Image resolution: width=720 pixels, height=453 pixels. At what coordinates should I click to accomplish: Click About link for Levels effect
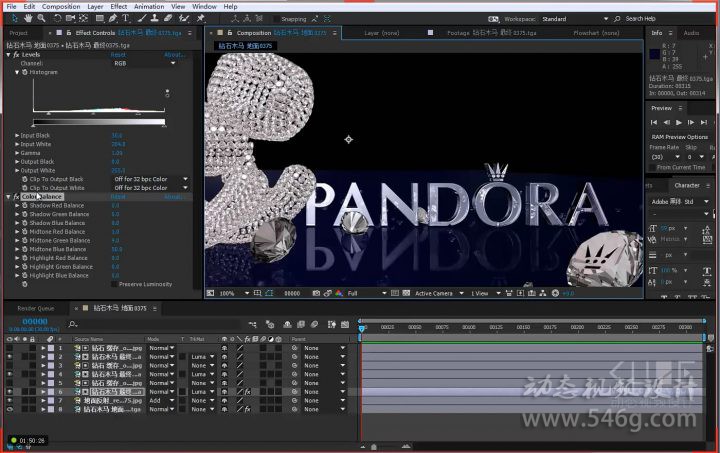(174, 55)
